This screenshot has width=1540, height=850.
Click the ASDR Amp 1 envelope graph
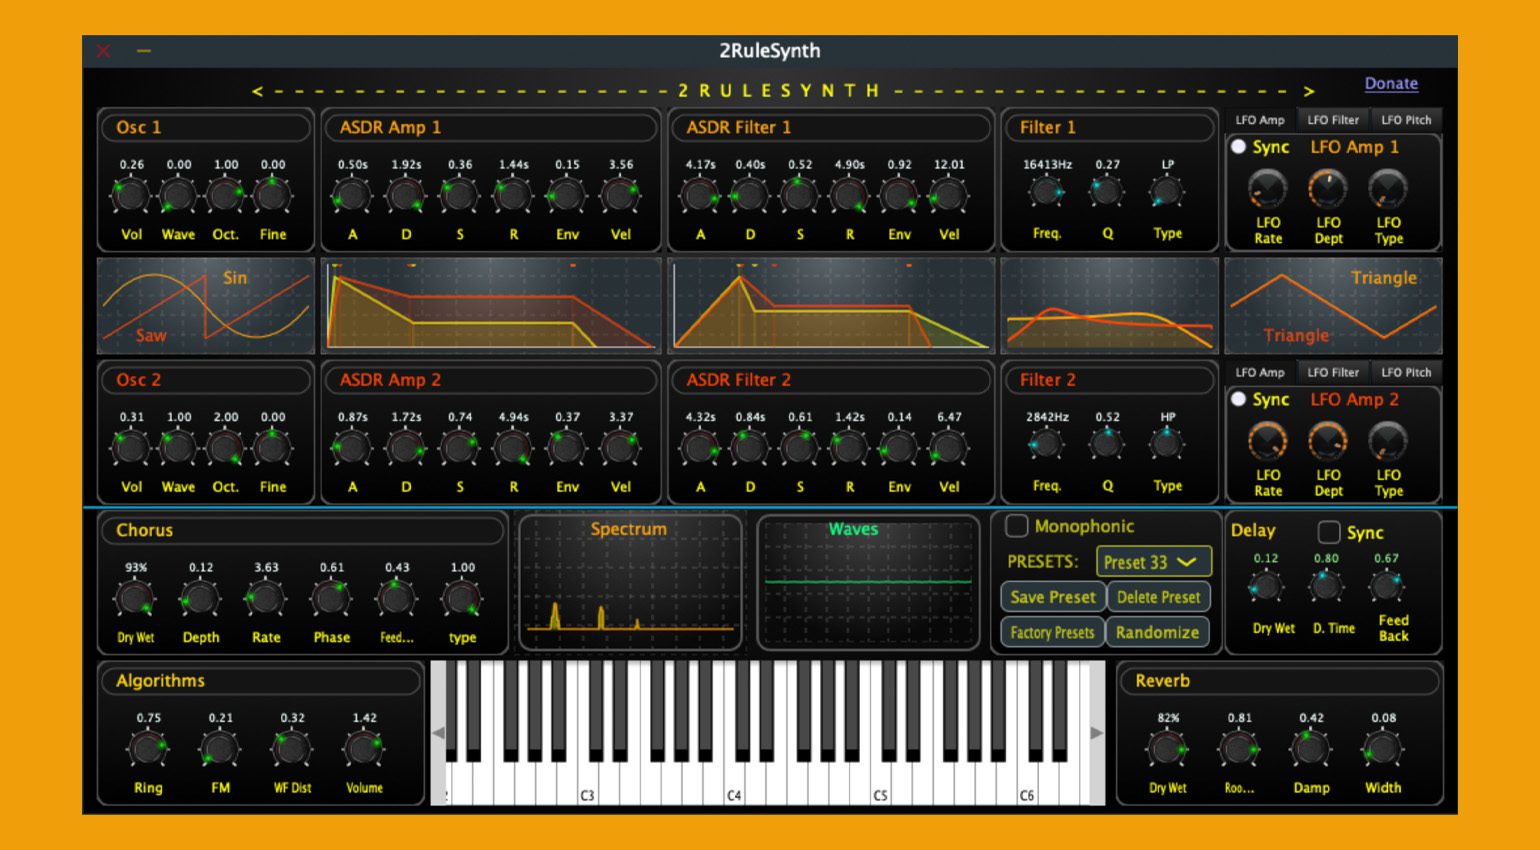pyautogui.click(x=491, y=306)
